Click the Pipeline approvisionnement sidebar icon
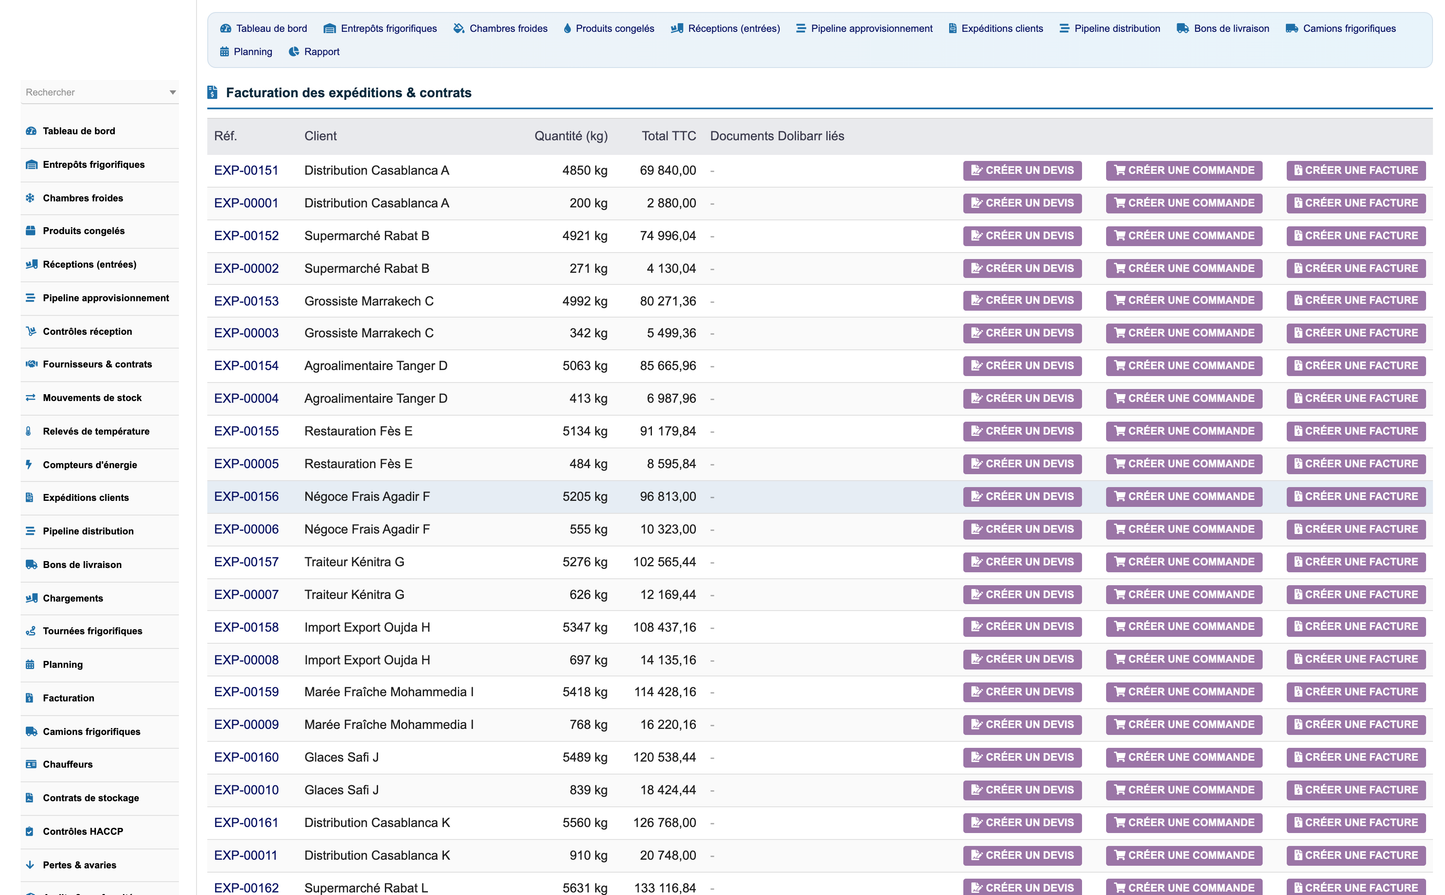 [30, 298]
